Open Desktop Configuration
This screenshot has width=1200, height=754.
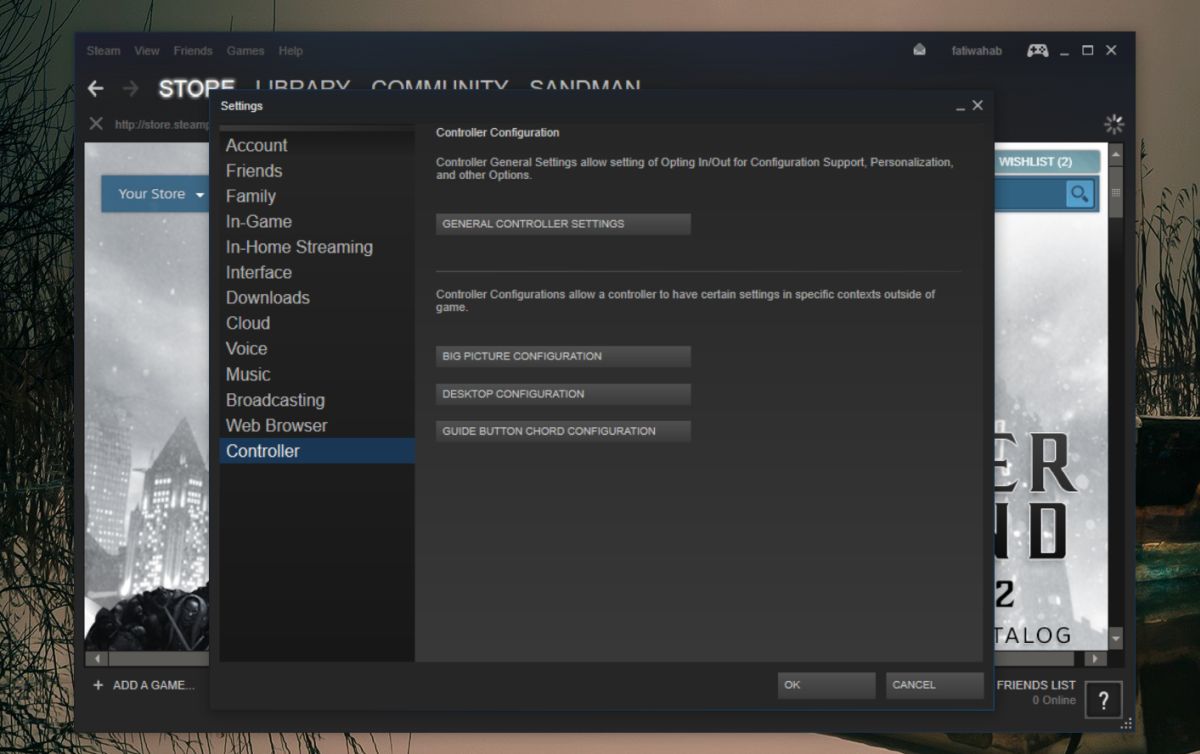click(x=563, y=394)
